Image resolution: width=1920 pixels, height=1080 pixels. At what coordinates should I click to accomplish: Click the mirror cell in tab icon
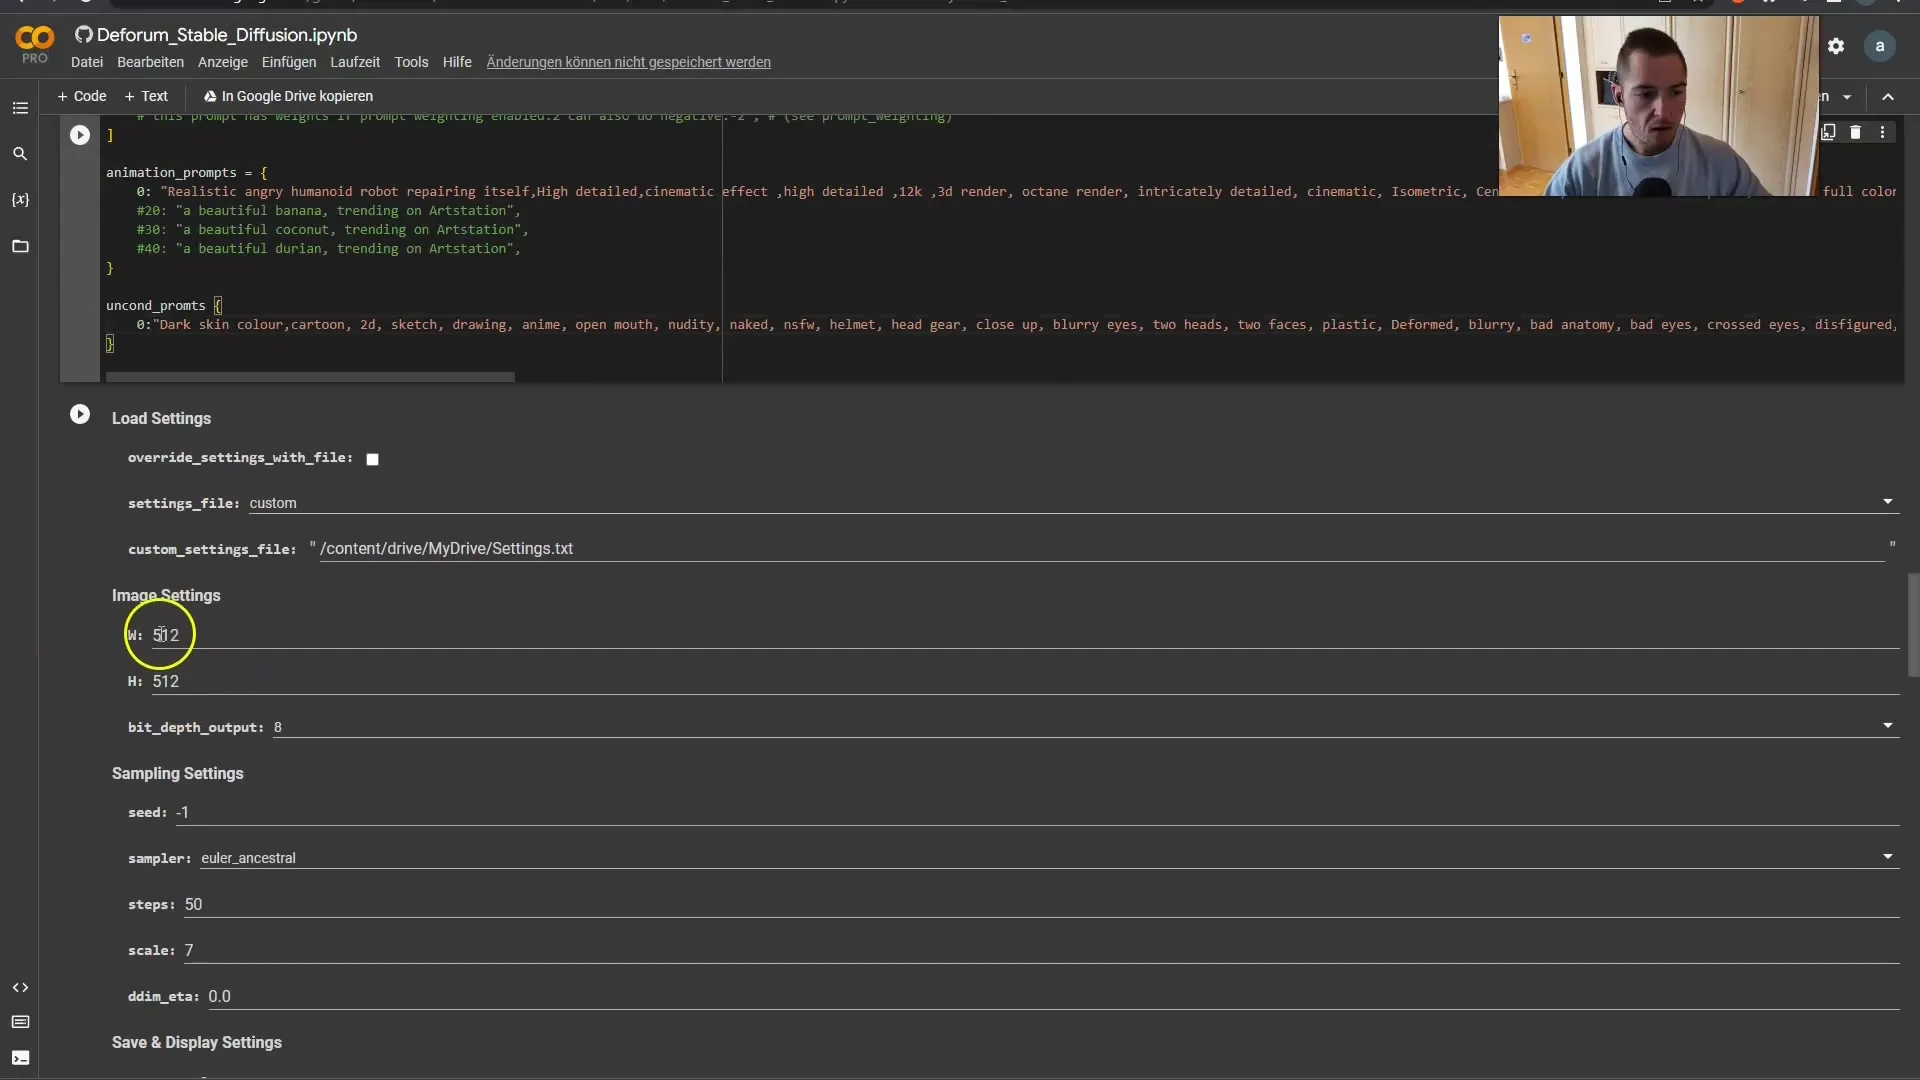[1828, 132]
